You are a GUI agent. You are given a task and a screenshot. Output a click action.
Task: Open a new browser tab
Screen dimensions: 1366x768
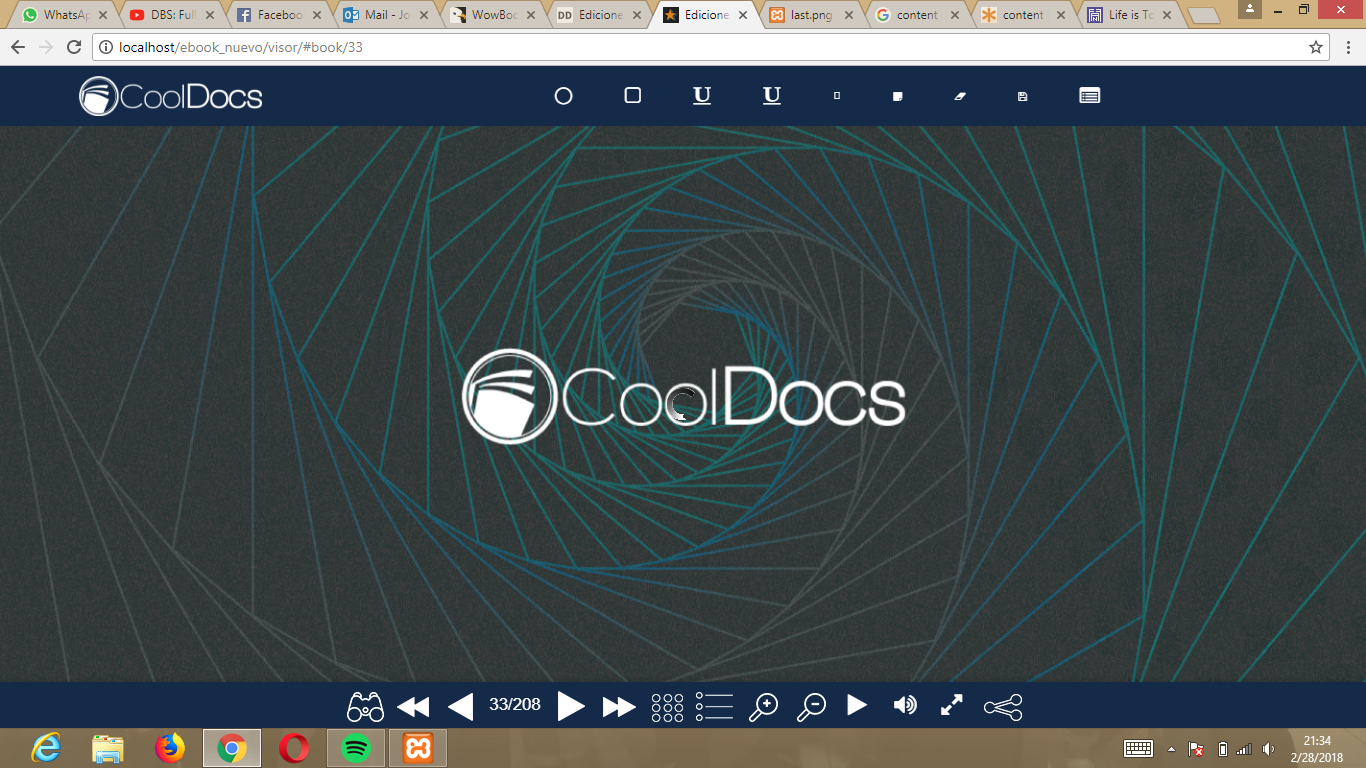point(1204,15)
